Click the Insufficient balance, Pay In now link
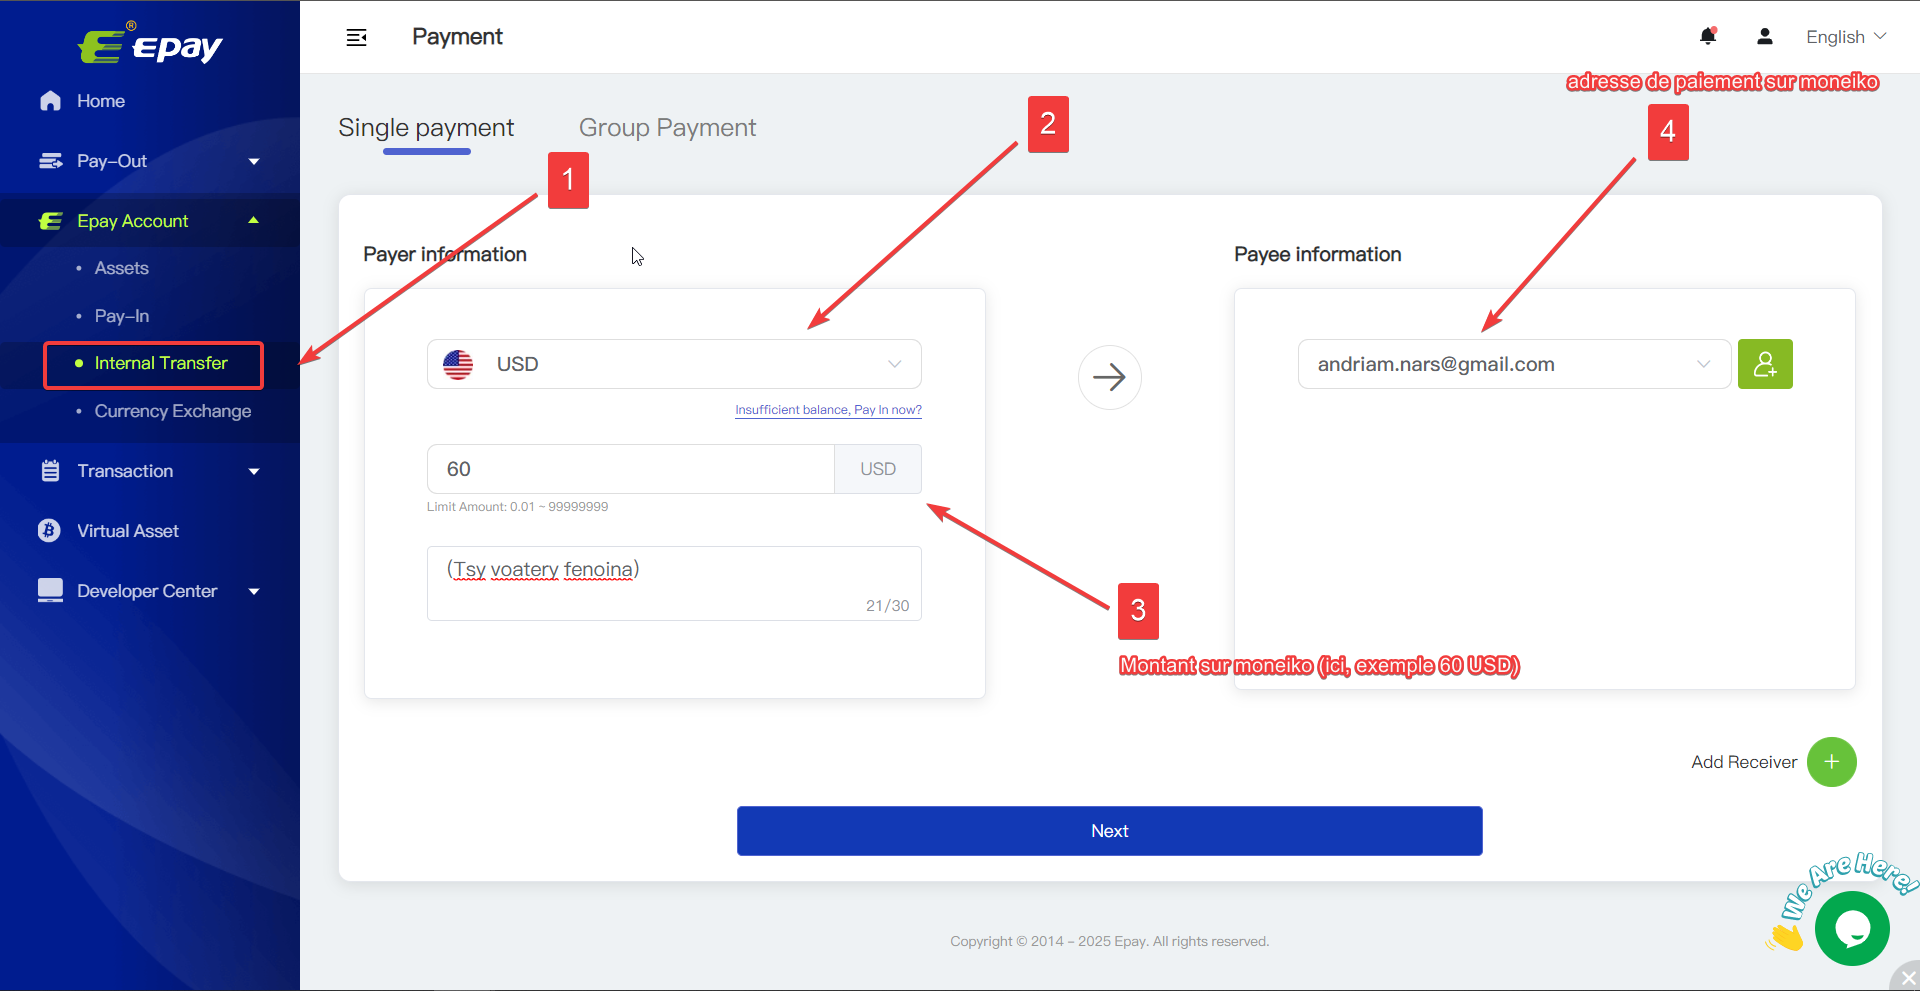1920x991 pixels. (x=828, y=410)
